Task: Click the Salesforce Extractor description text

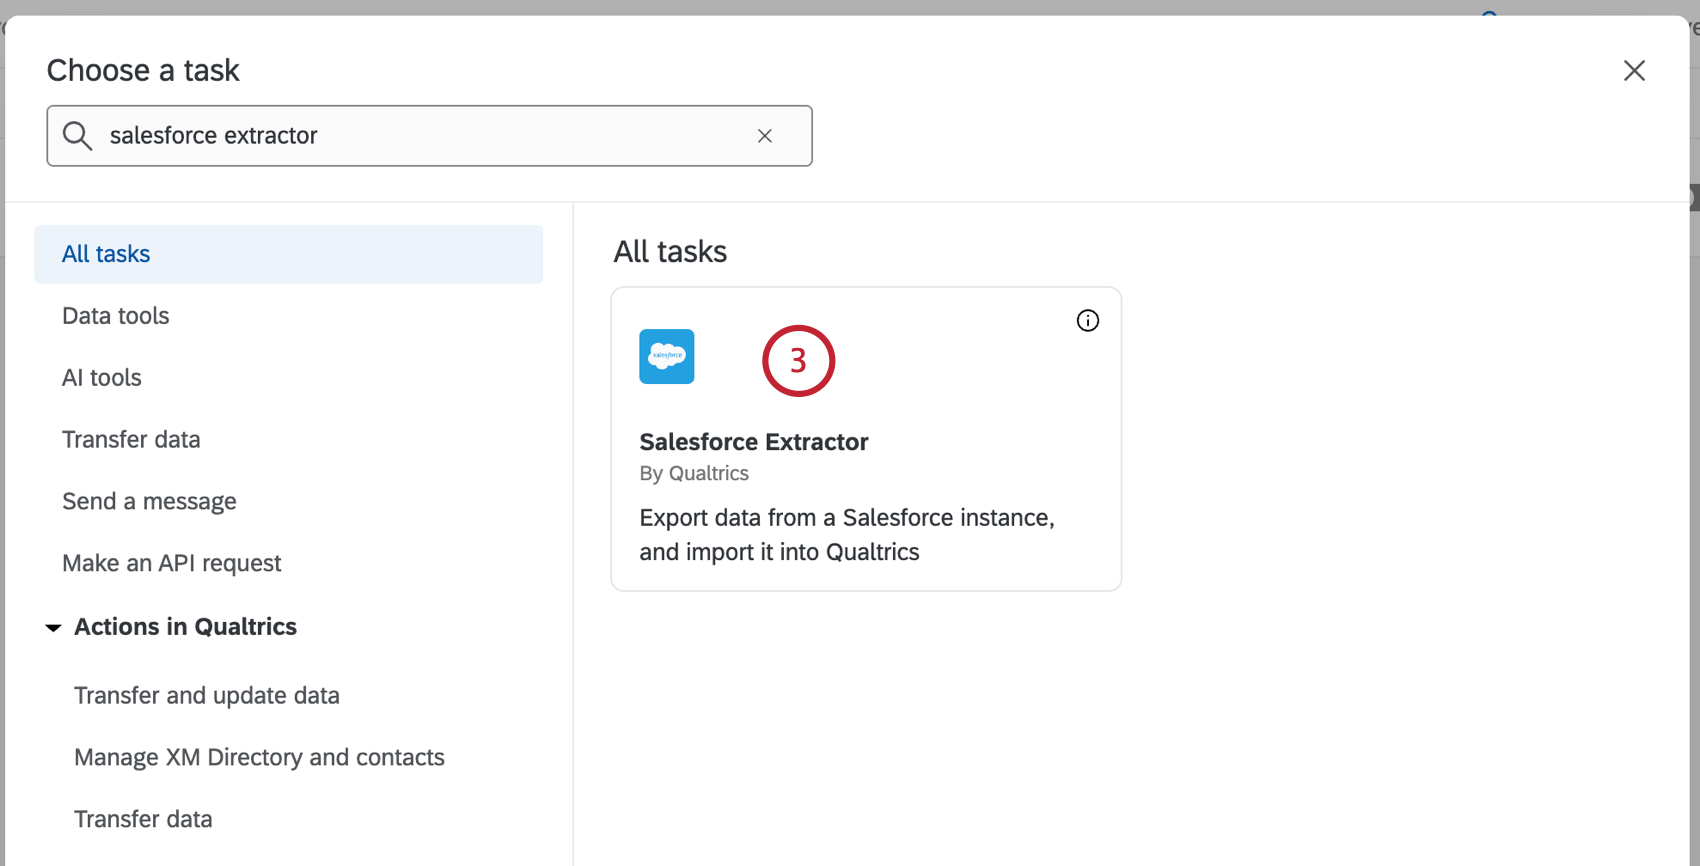Action: click(846, 535)
